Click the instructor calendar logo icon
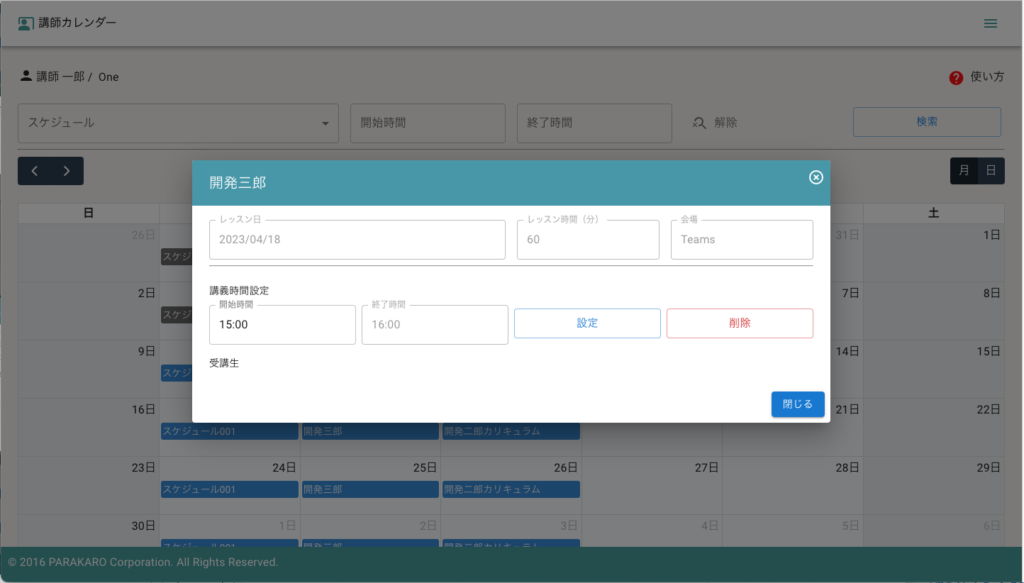Screen dimensions: 1024x583 25,23
